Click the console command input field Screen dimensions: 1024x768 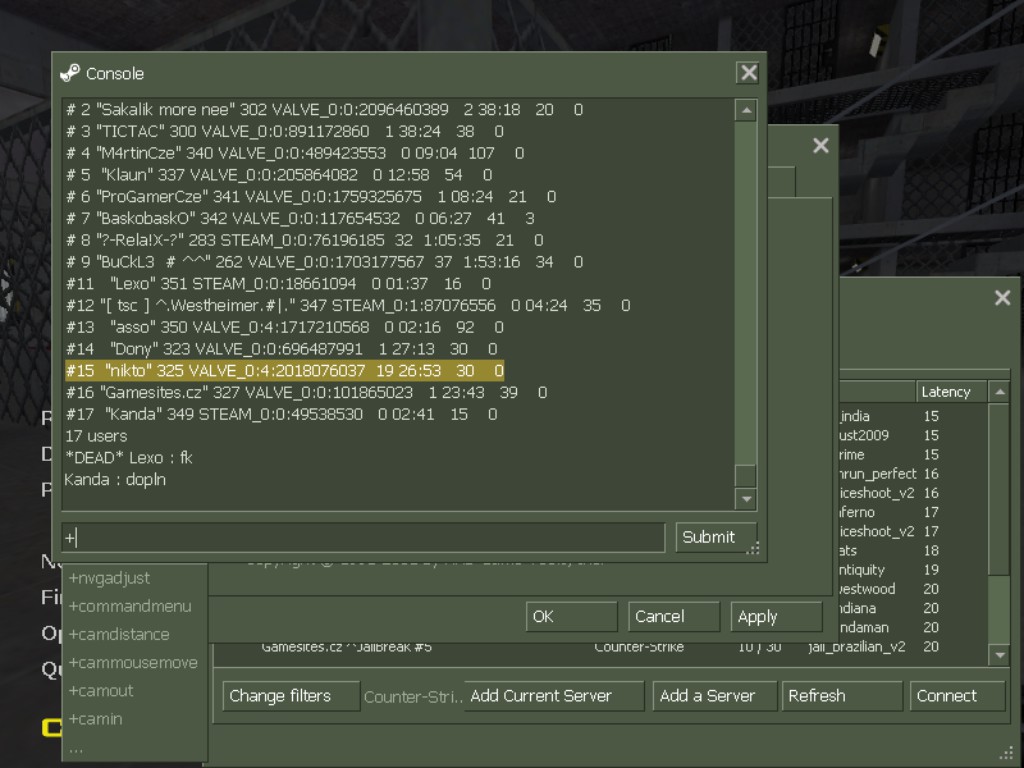(363, 537)
